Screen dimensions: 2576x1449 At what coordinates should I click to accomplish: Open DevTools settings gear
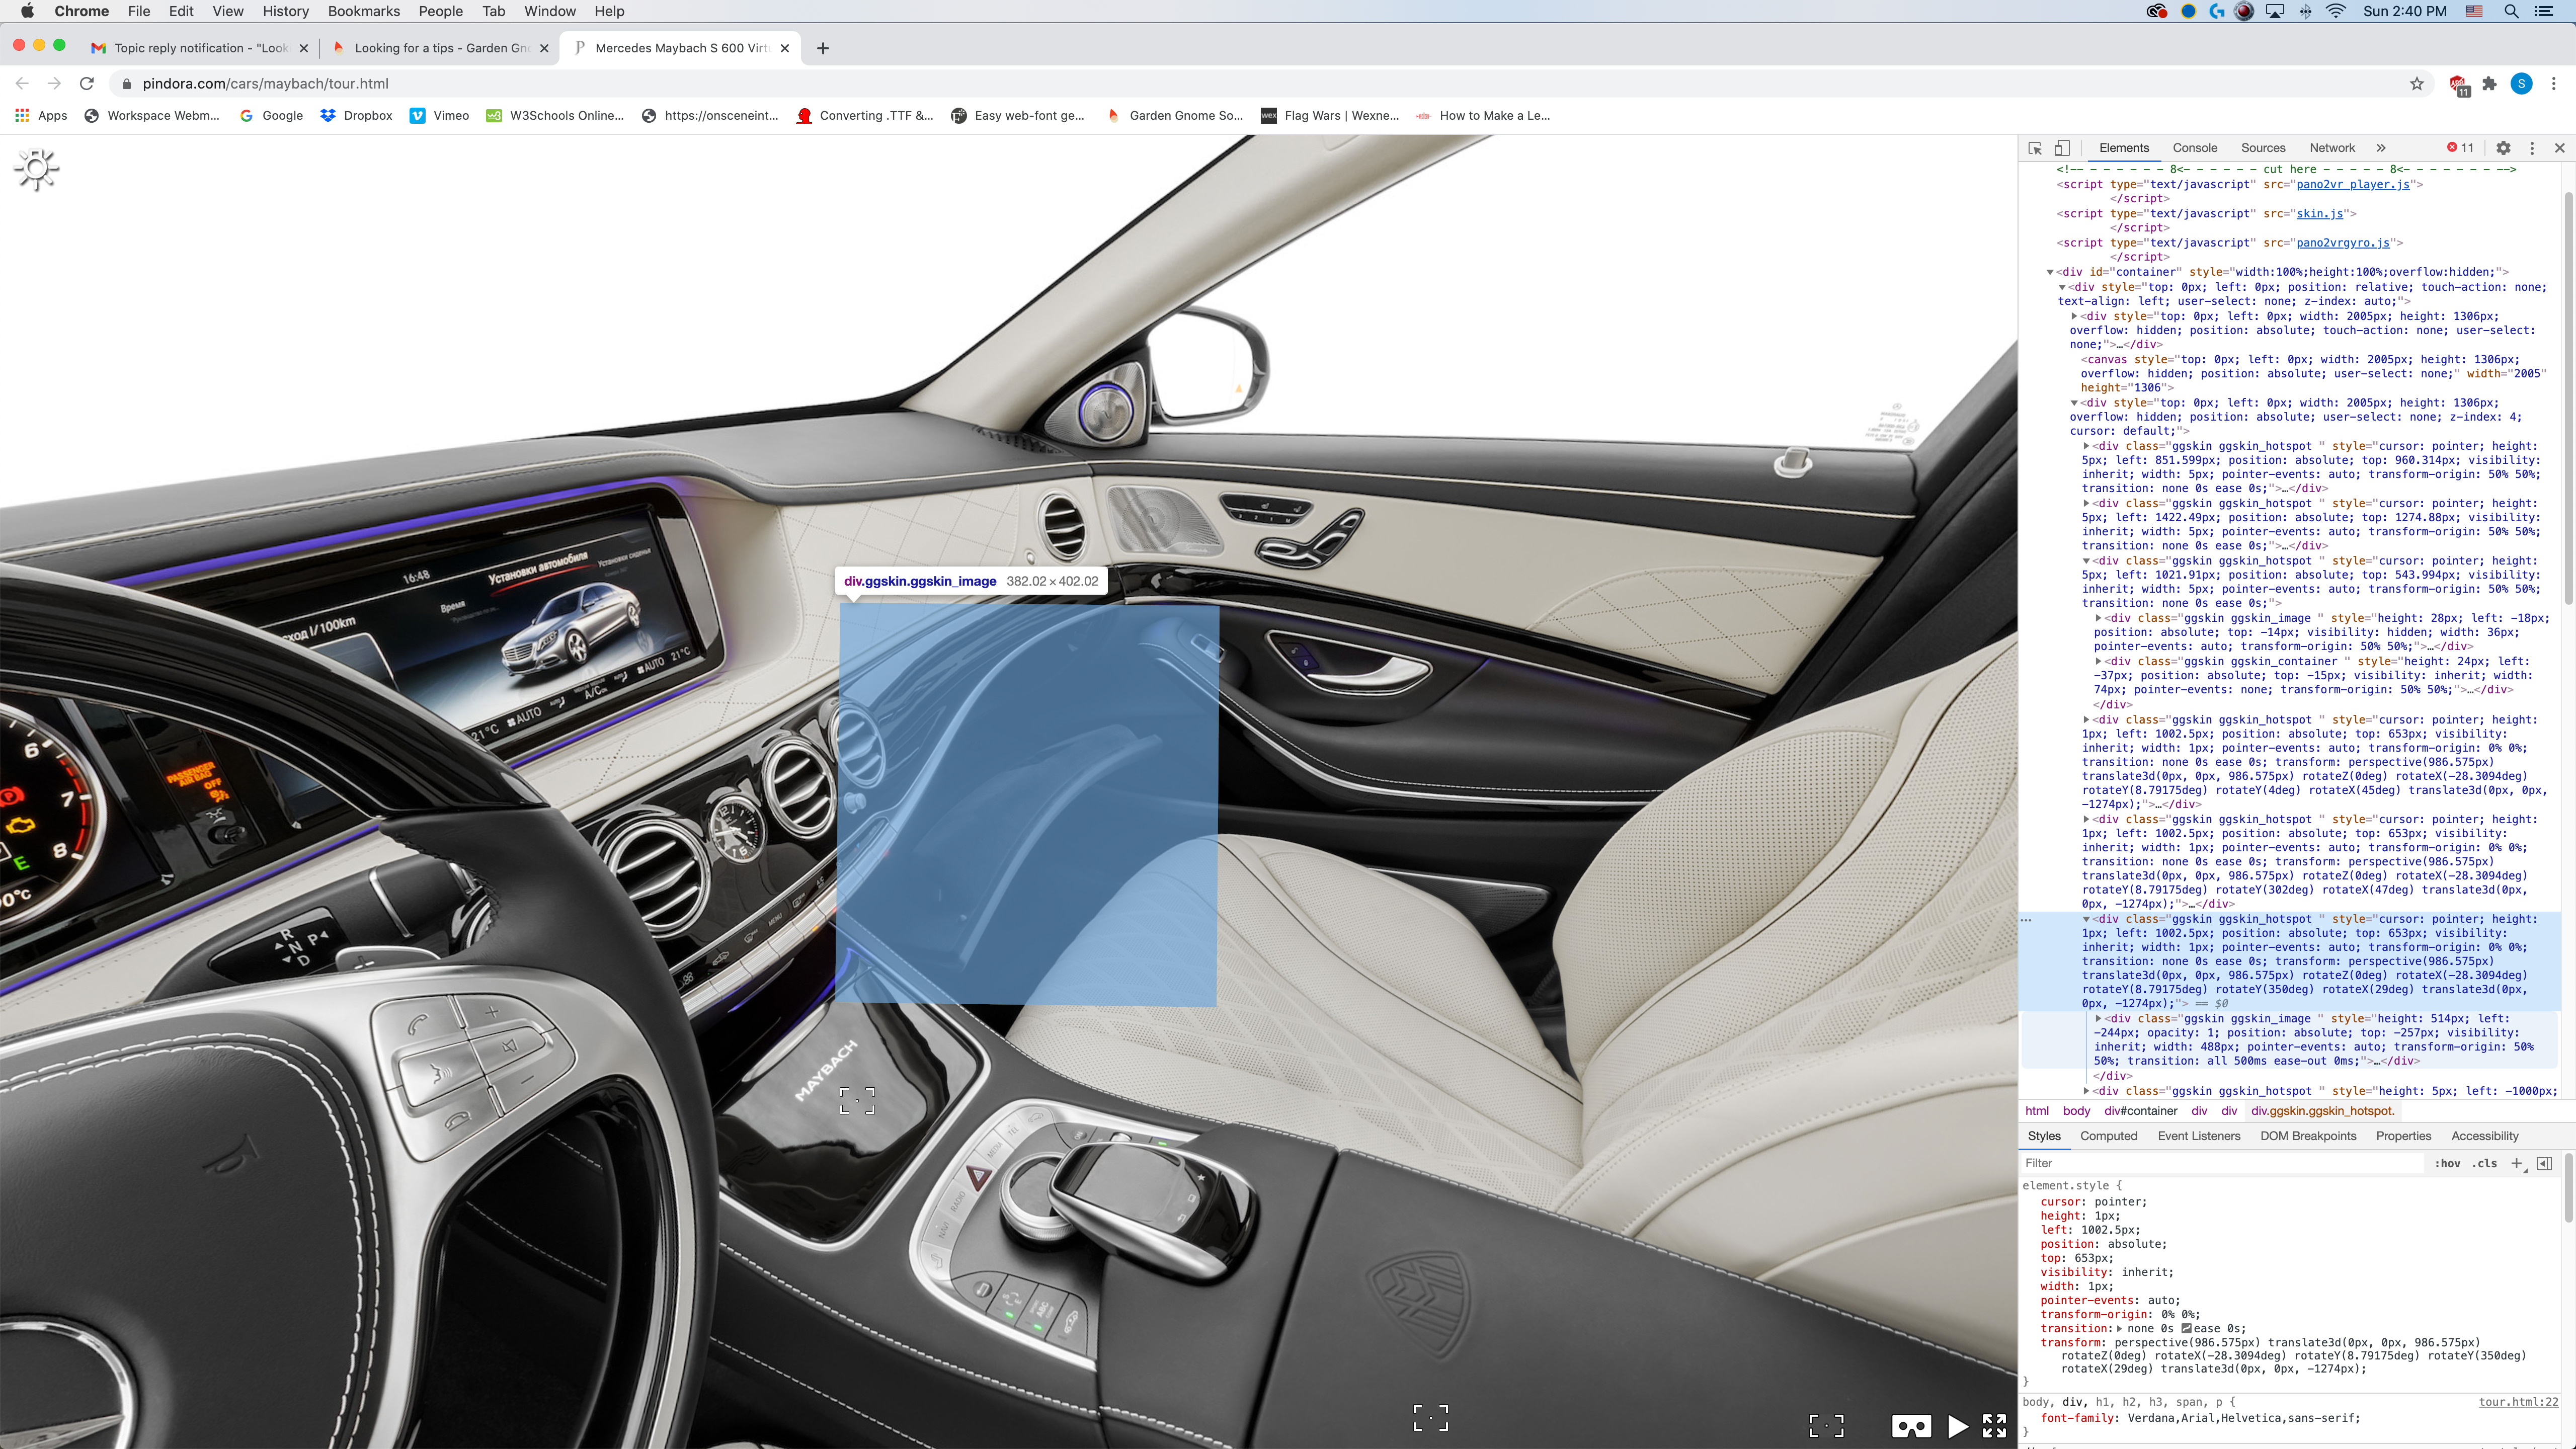click(2503, 148)
